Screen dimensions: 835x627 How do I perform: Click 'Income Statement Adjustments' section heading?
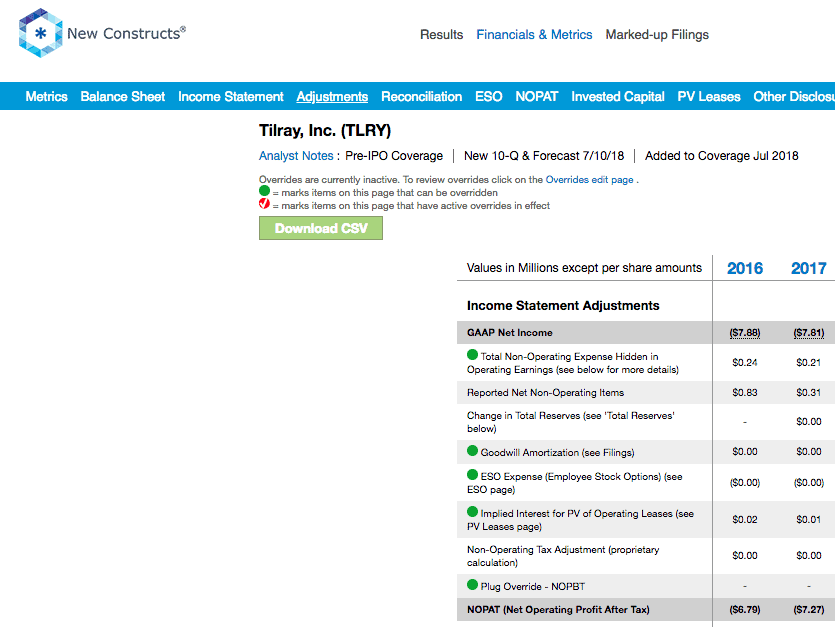point(563,305)
